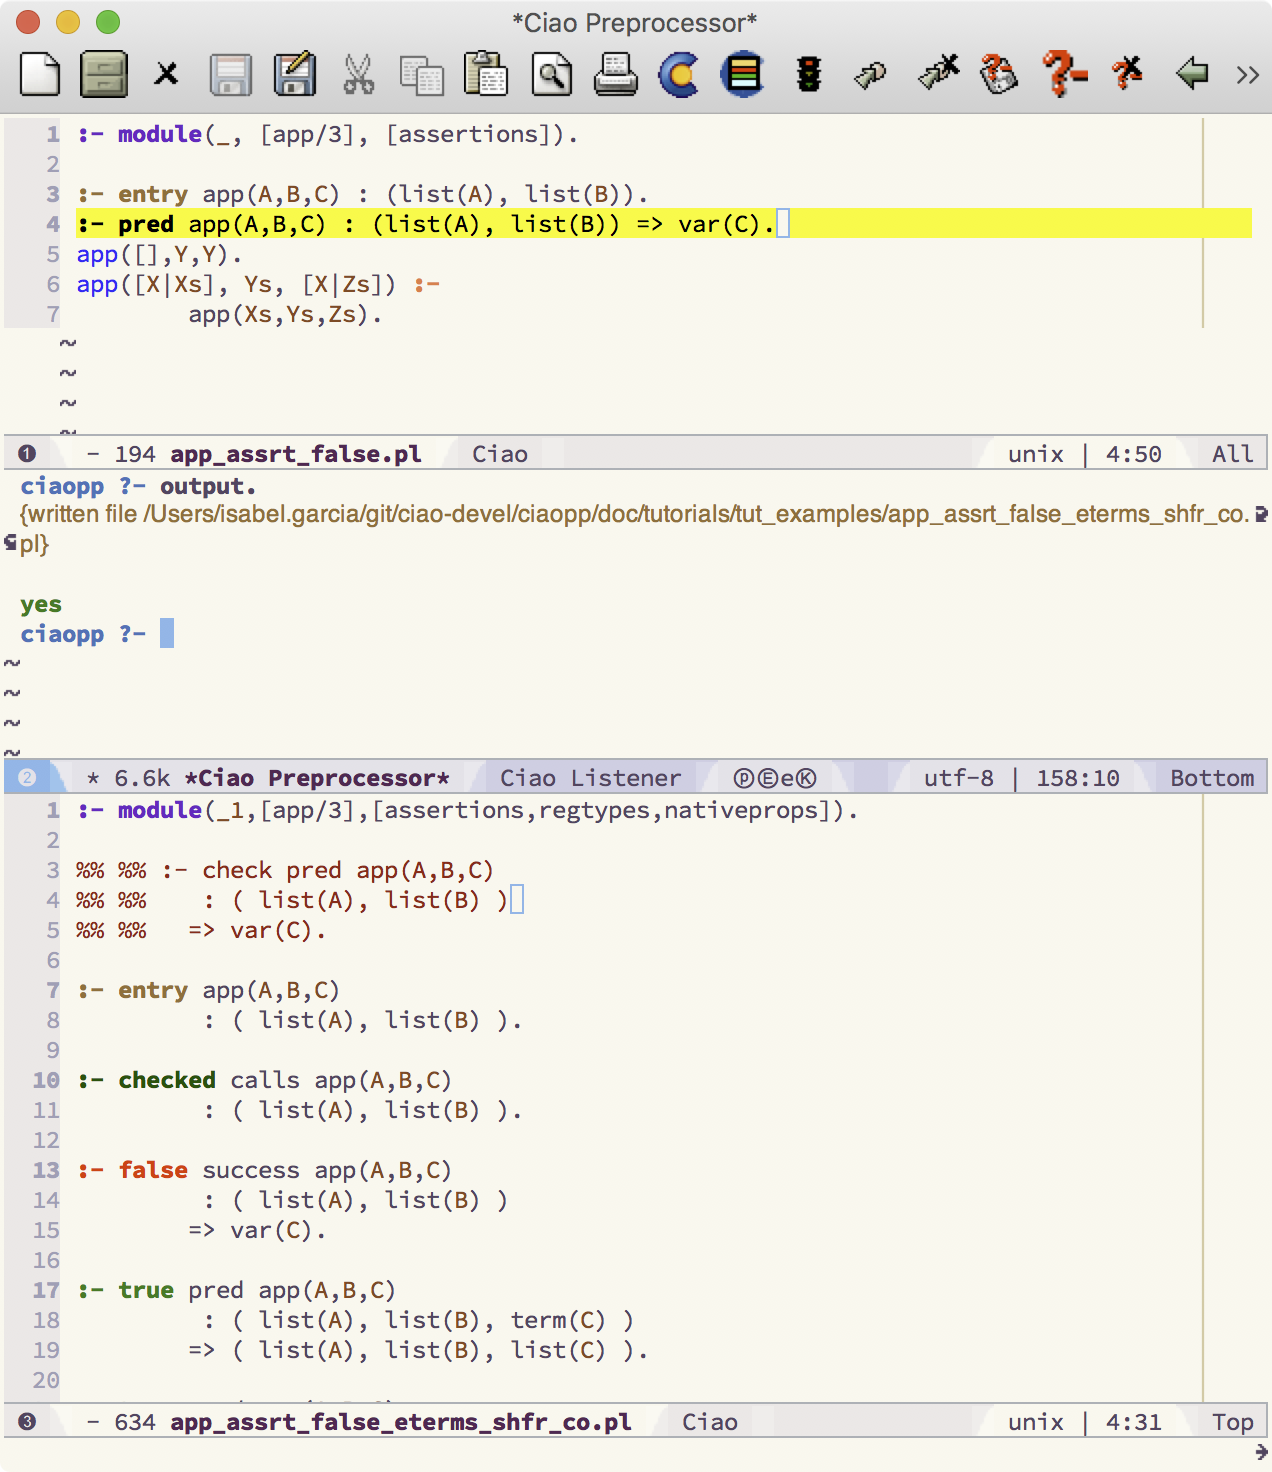Click the scissors Cut icon
The width and height of the screenshot is (1272, 1472).
358,75
